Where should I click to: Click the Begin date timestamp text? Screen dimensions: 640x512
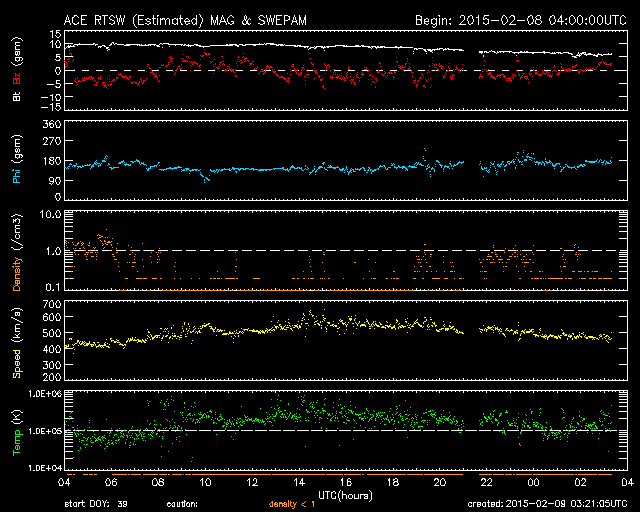pos(507,19)
